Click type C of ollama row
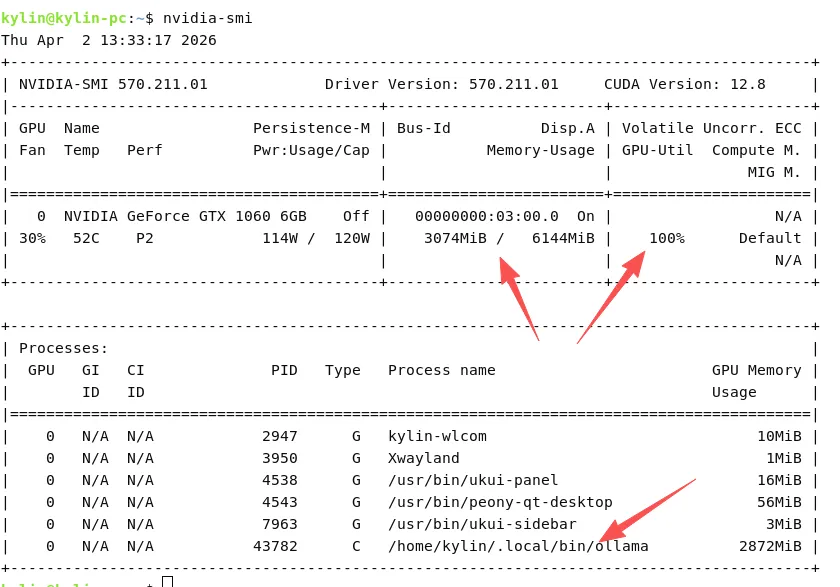 356,546
